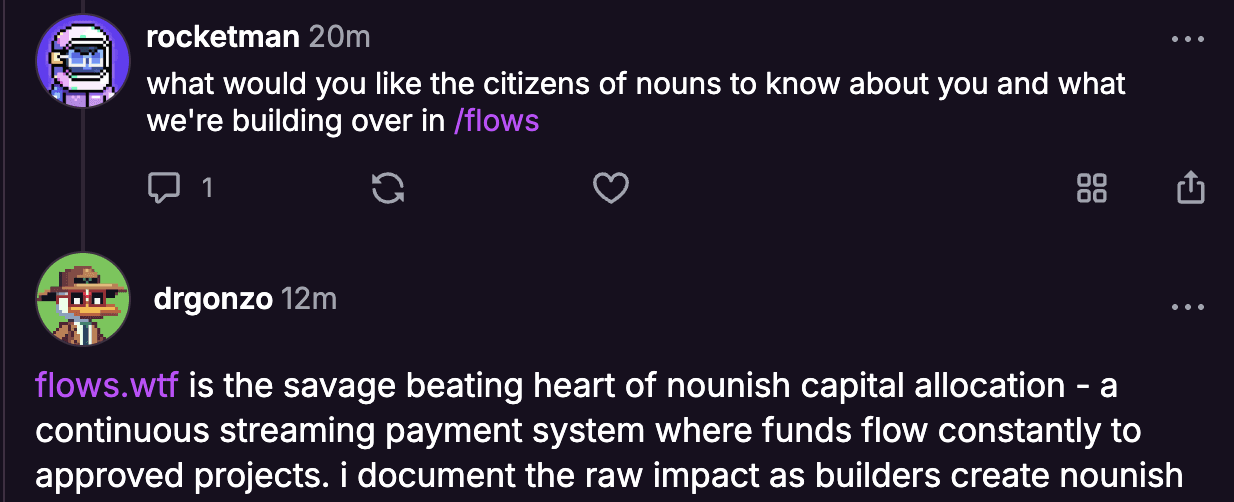Open the /flows channel link
This screenshot has height=502, width=1234.
(x=496, y=121)
